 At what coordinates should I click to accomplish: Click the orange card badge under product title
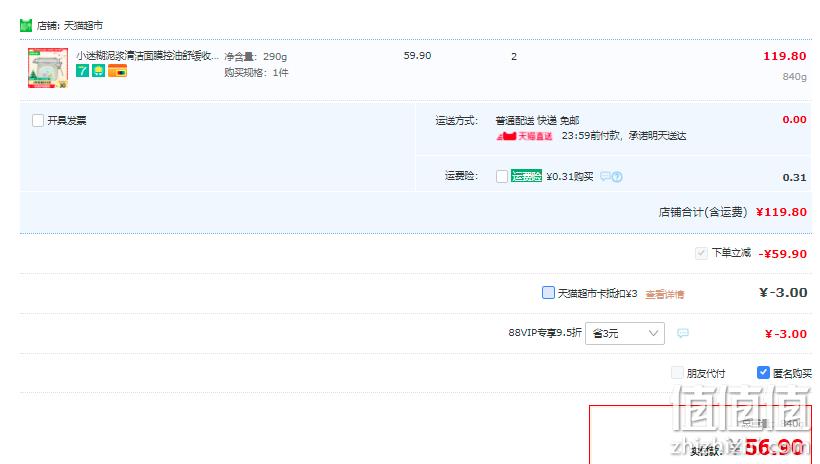(x=118, y=71)
